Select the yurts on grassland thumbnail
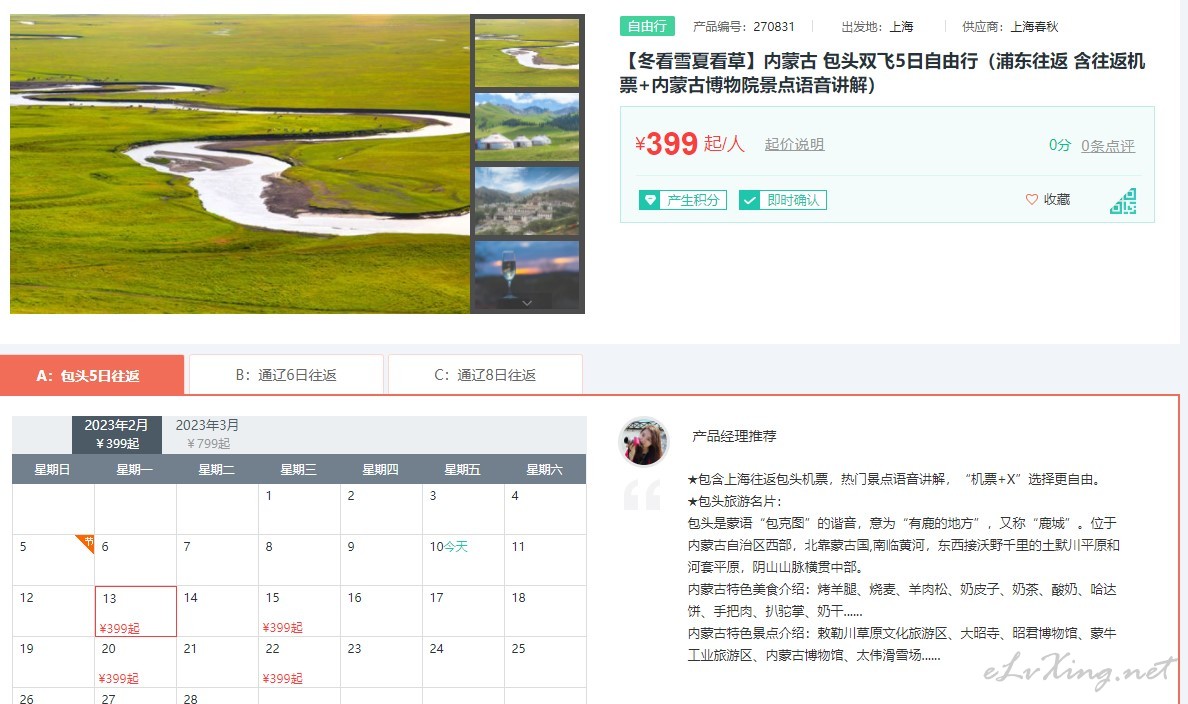This screenshot has height=704, width=1188. [527, 127]
